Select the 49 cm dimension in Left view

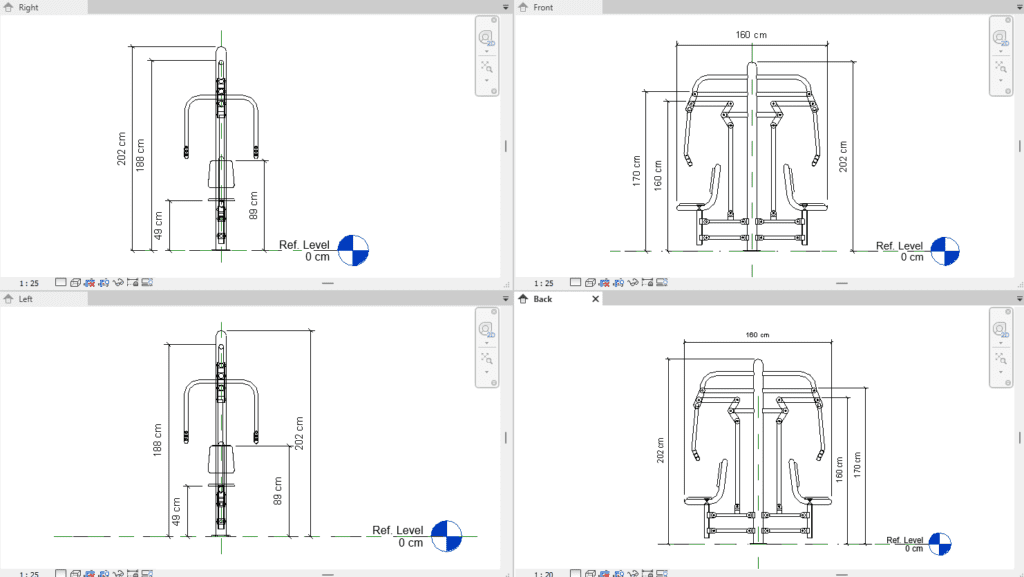click(x=176, y=512)
